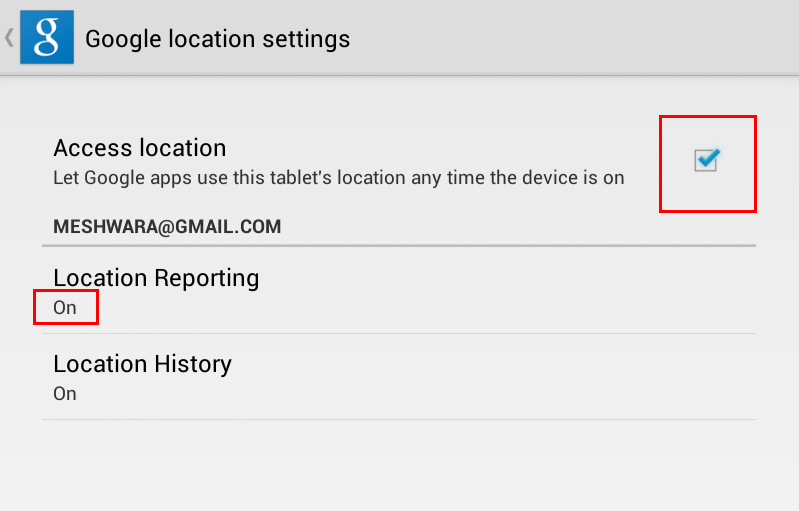Screen dimensions: 799x511
Task: Select the 'Access location' heading text
Action: coord(140,148)
